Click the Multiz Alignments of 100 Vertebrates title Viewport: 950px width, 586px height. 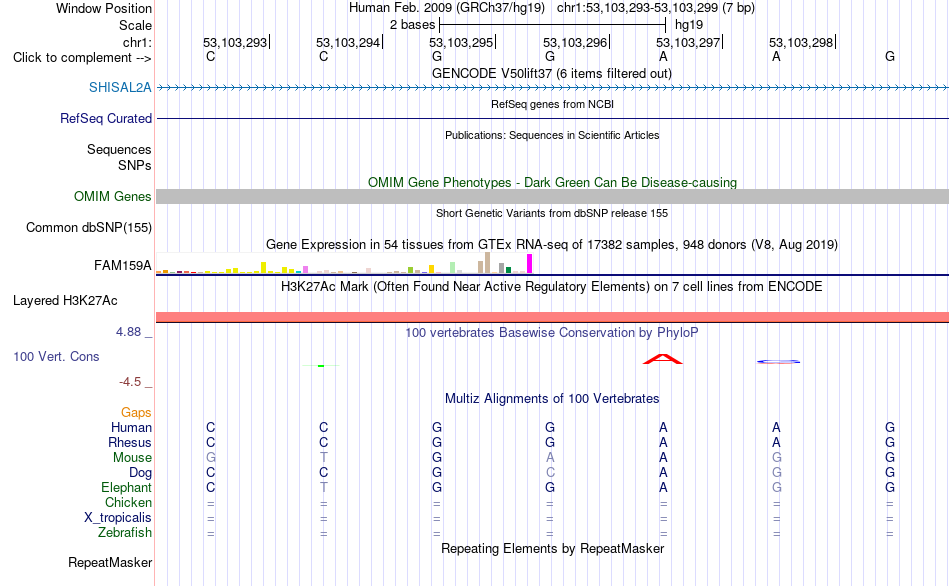tap(552, 399)
